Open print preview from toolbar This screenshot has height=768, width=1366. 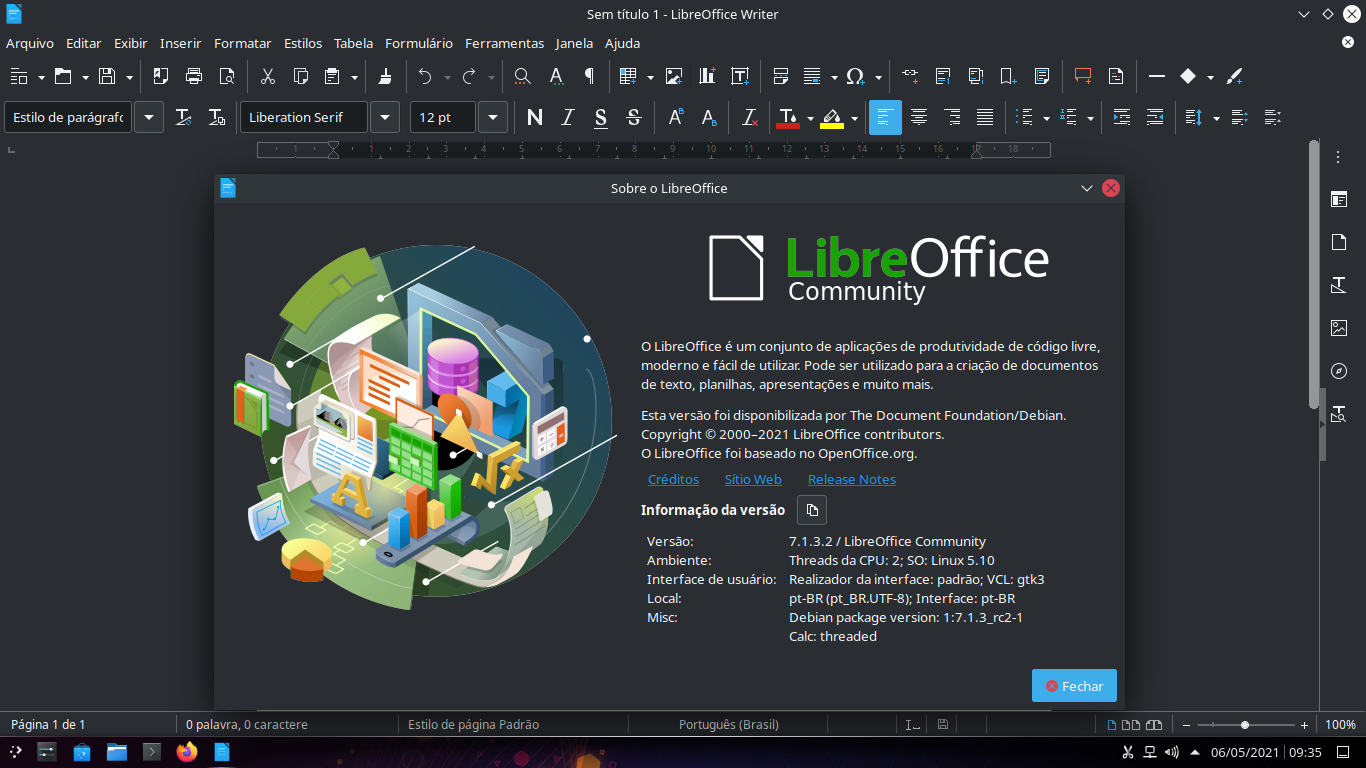227,76
